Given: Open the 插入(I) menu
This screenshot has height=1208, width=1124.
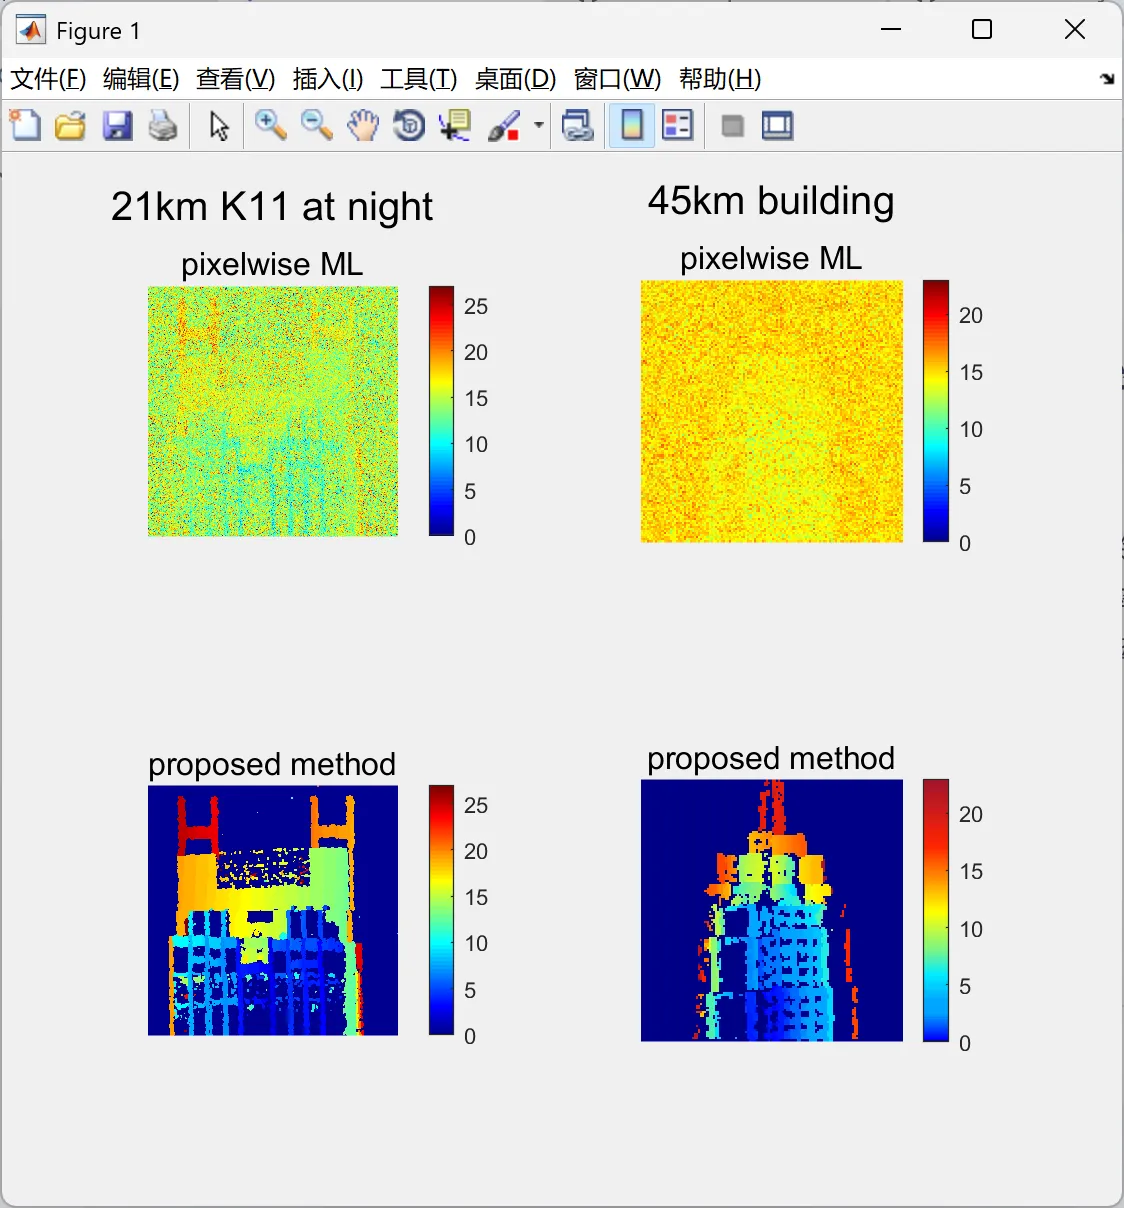Looking at the screenshot, I should click(328, 79).
